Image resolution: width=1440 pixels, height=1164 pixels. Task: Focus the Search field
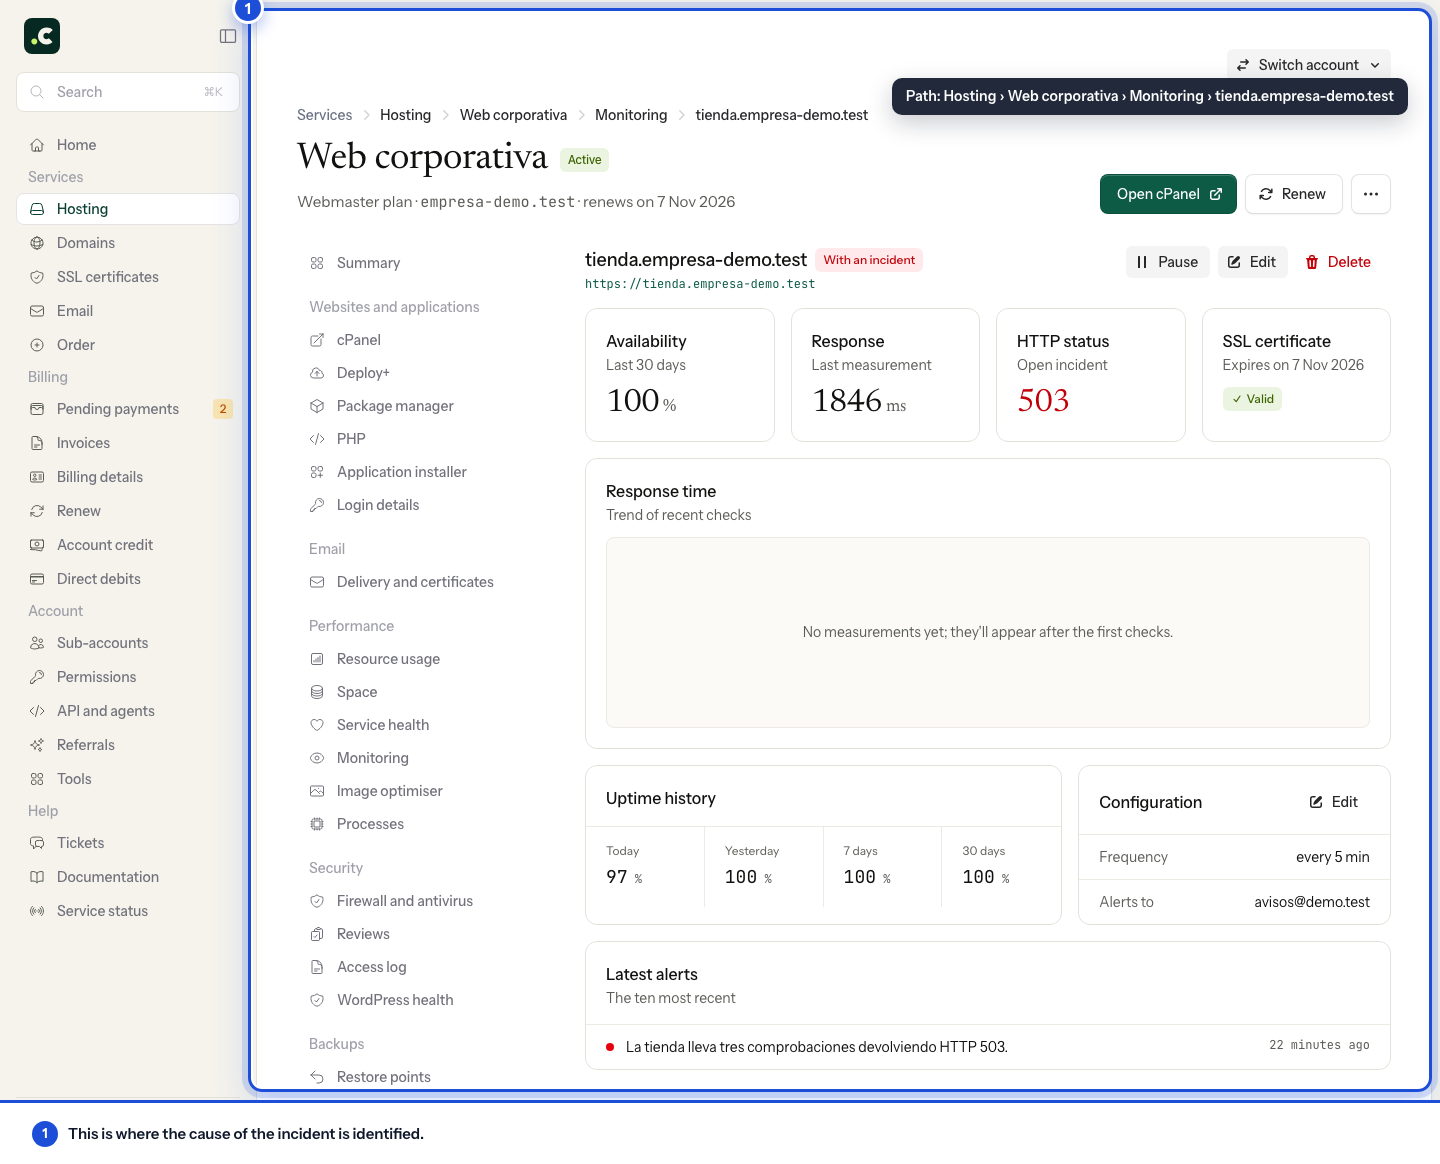click(128, 92)
